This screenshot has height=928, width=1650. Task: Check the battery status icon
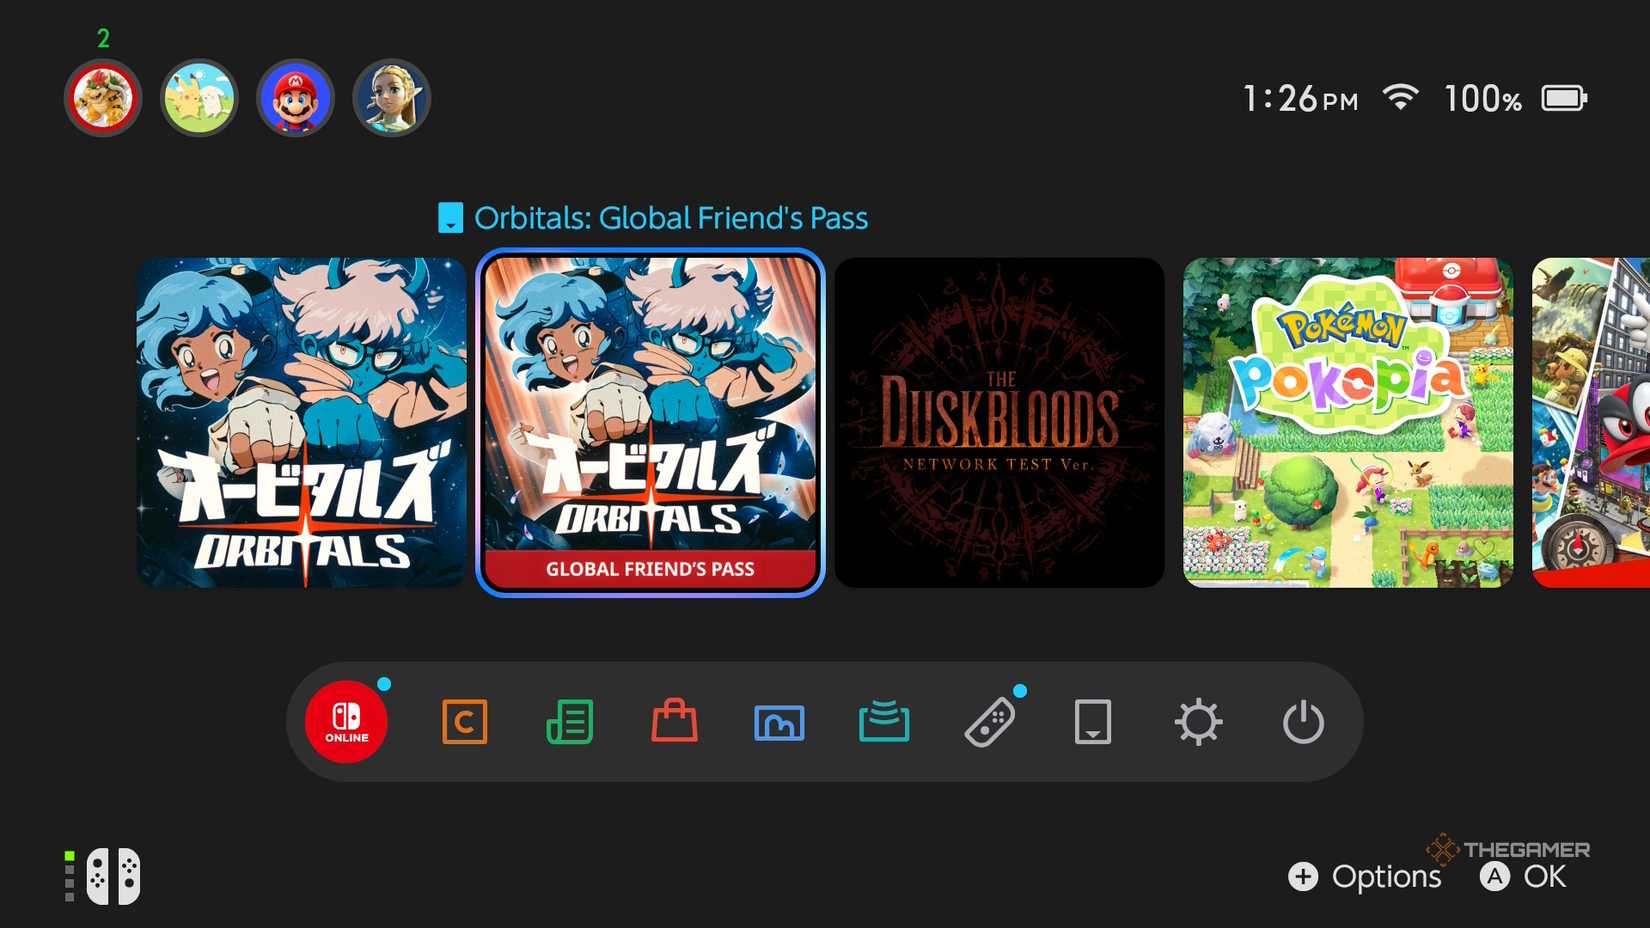click(x=1564, y=98)
